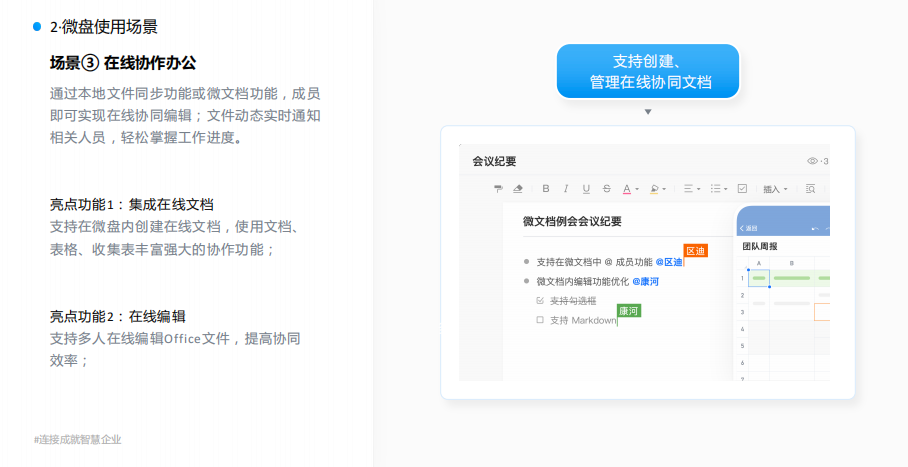Expand the bullet list dropdown
The width and height of the screenshot is (908, 467).
pyautogui.click(x=718, y=188)
